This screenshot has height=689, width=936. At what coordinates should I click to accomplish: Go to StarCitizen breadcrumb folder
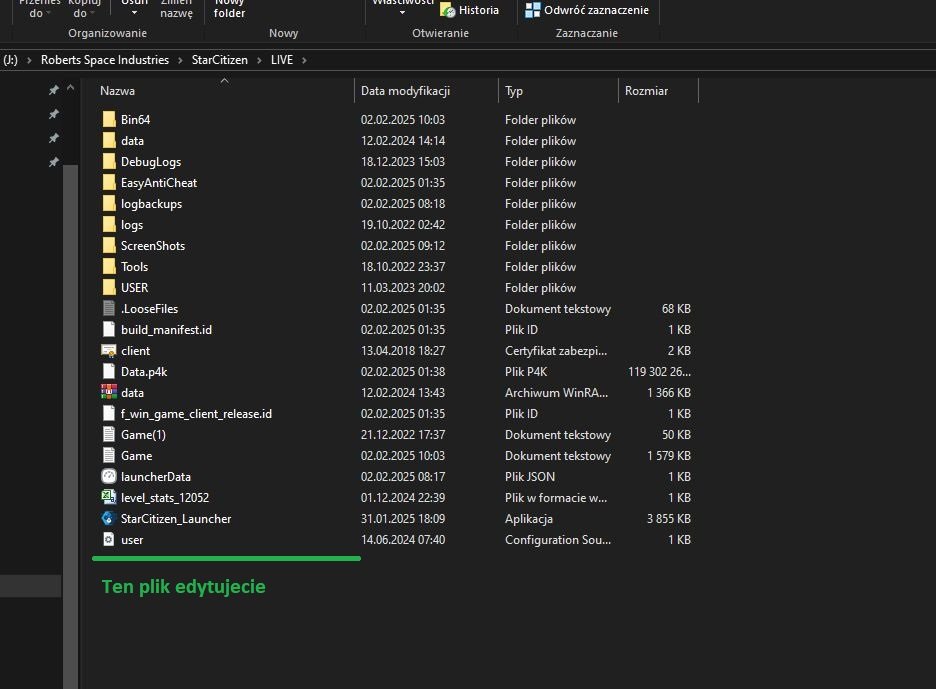(x=220, y=60)
